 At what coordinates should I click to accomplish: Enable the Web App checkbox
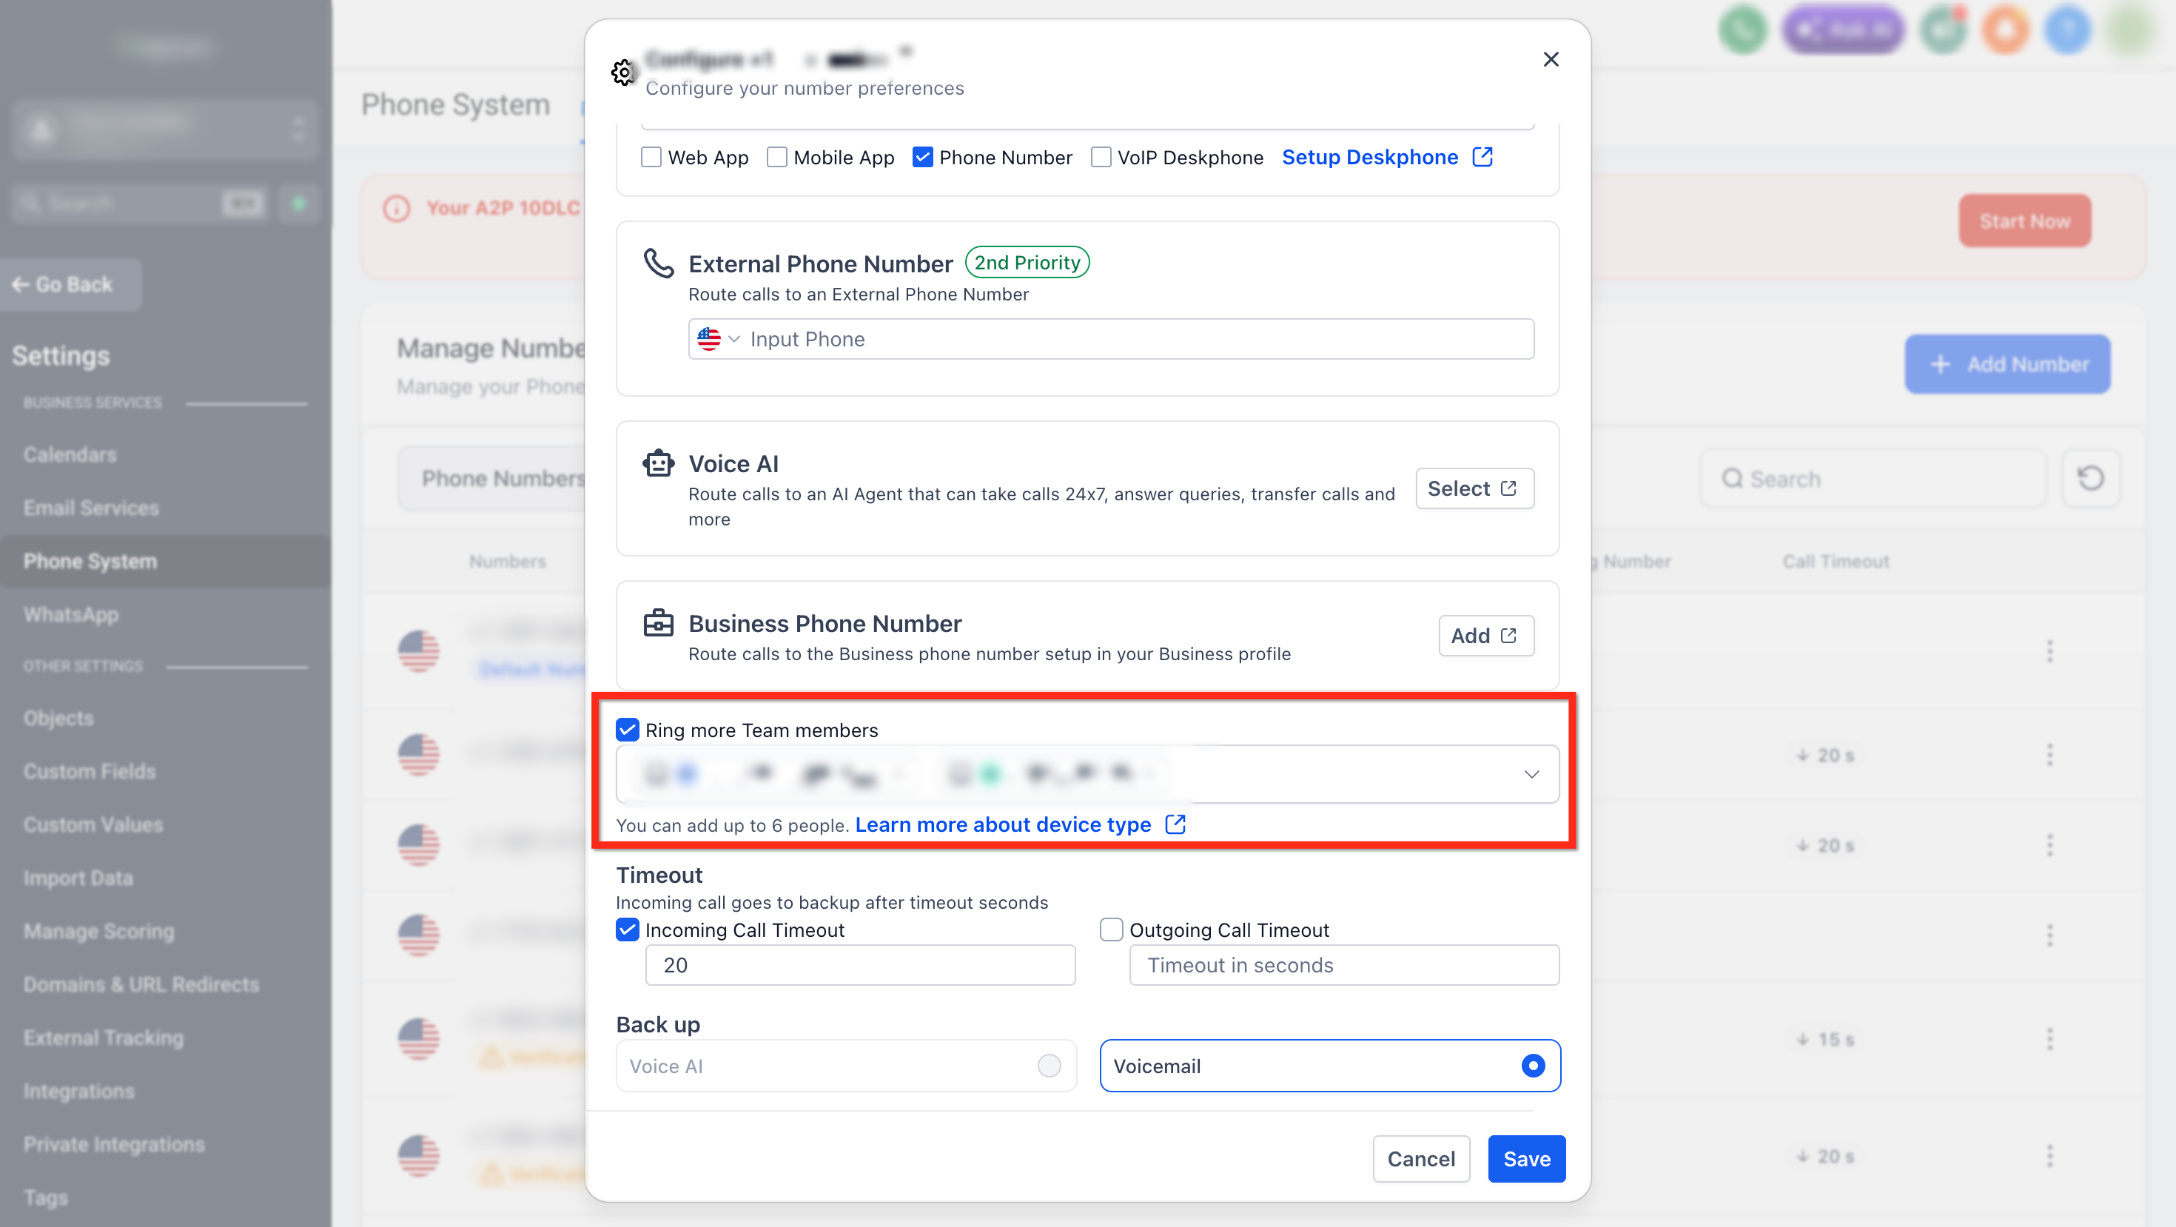(x=651, y=157)
